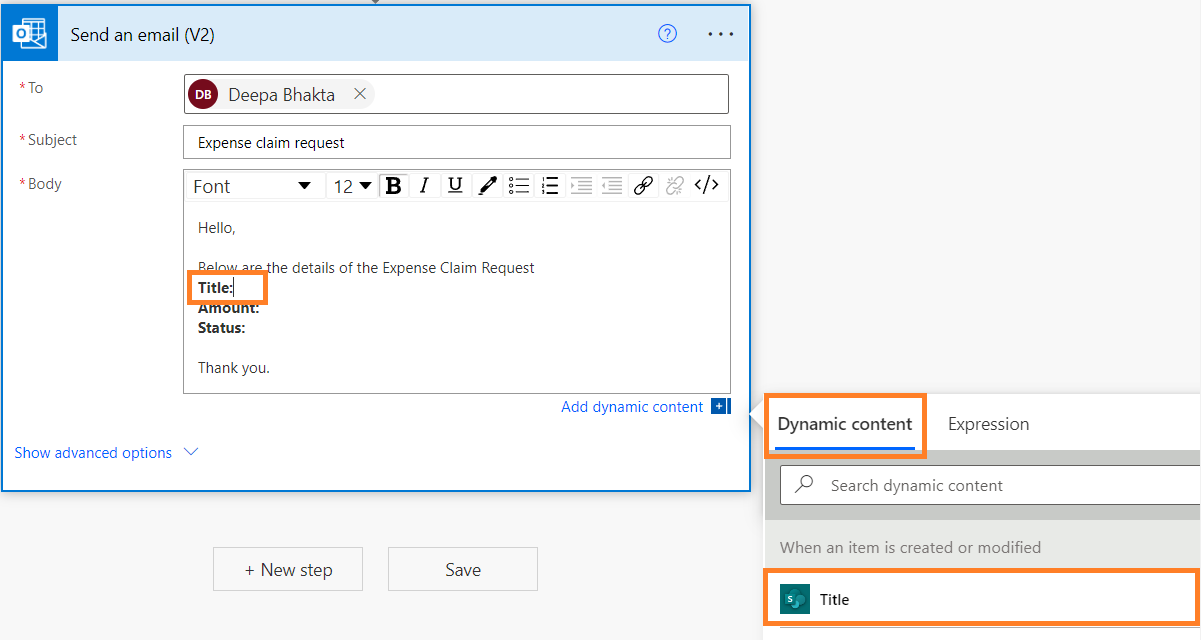Viewport: 1201px width, 640px height.
Task: Switch to HTML code view
Action: click(x=706, y=185)
